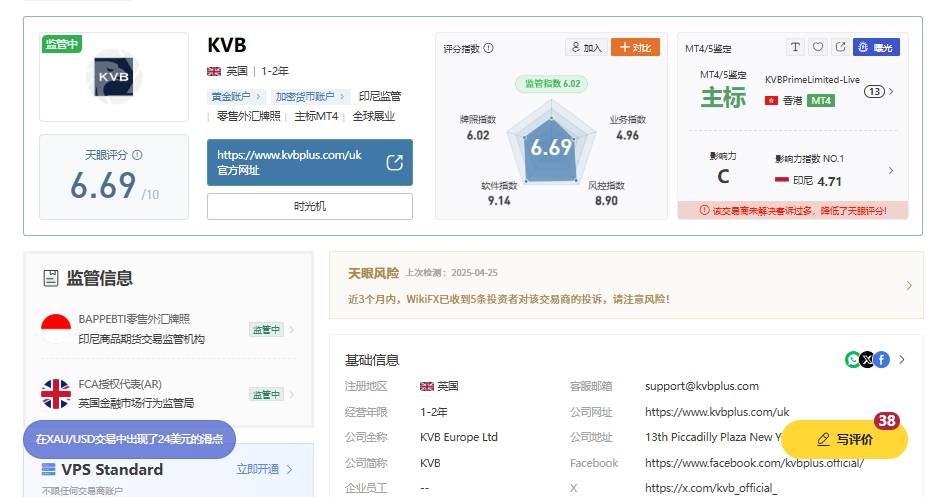Open the official website kvbplus.com/uk button
945x497 pixels.
[310, 163]
